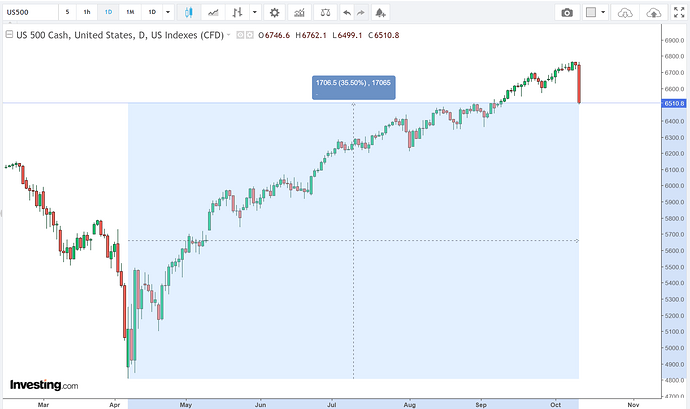Click the open value O6746.6
This screenshot has height=409, width=690.
point(274,35)
